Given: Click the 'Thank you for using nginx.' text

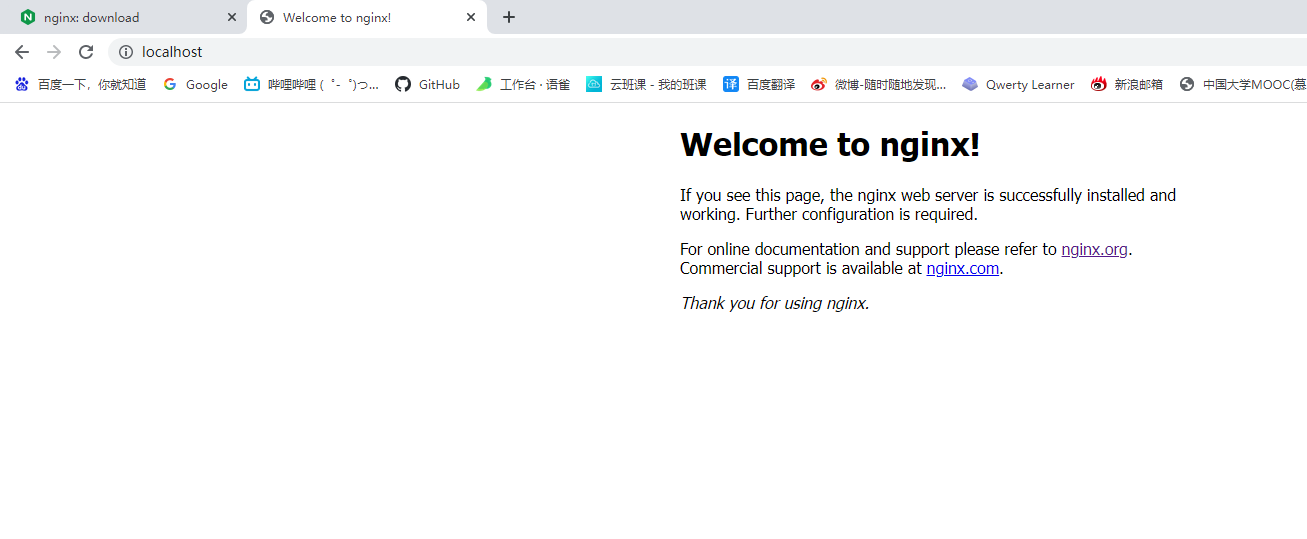Looking at the screenshot, I should pyautogui.click(x=775, y=303).
